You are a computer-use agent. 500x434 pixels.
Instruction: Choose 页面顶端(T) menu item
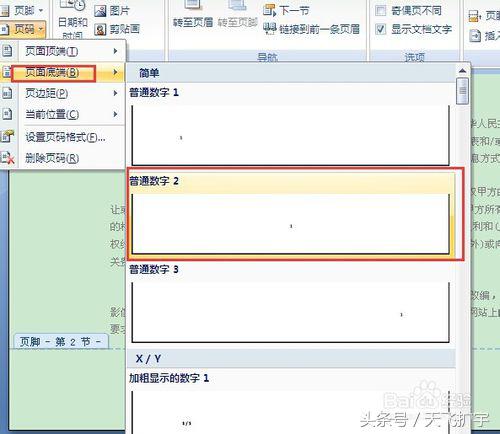(x=63, y=51)
